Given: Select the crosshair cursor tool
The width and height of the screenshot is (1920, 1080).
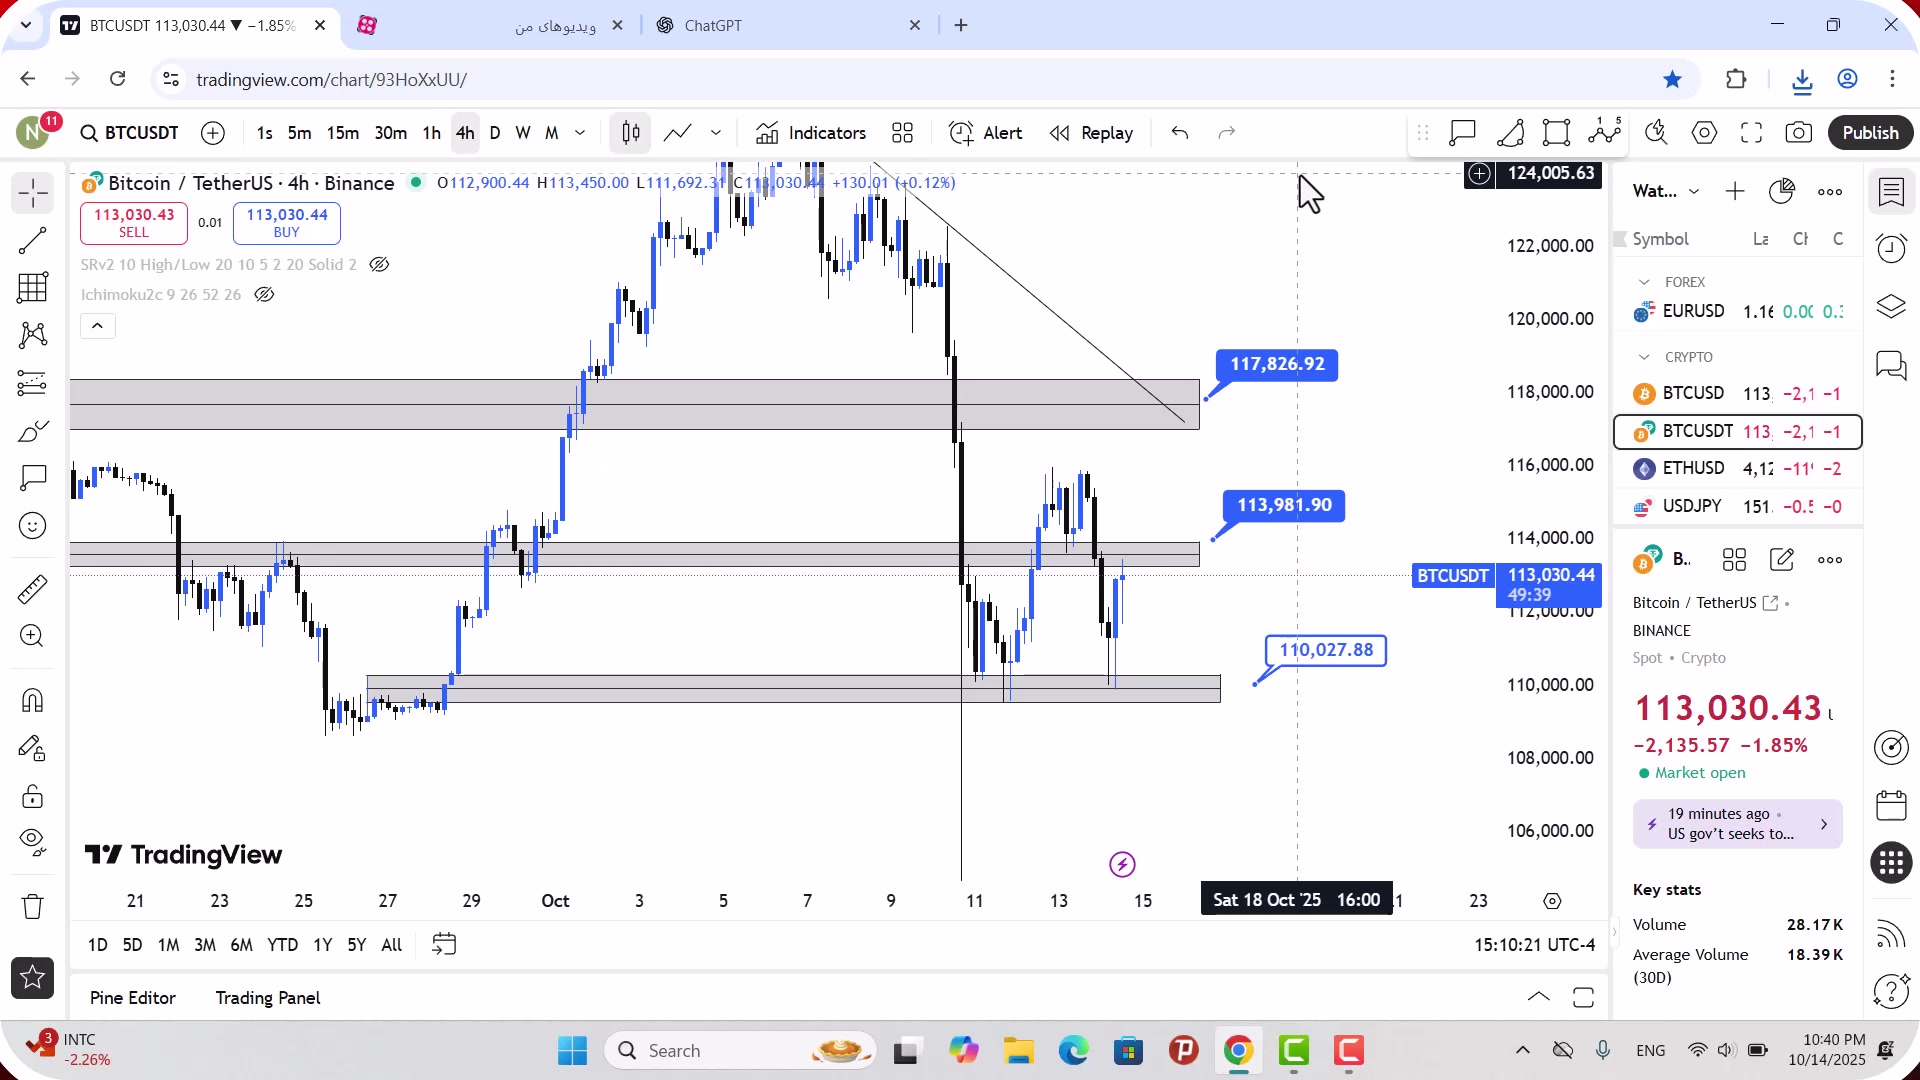Looking at the screenshot, I should (x=32, y=193).
